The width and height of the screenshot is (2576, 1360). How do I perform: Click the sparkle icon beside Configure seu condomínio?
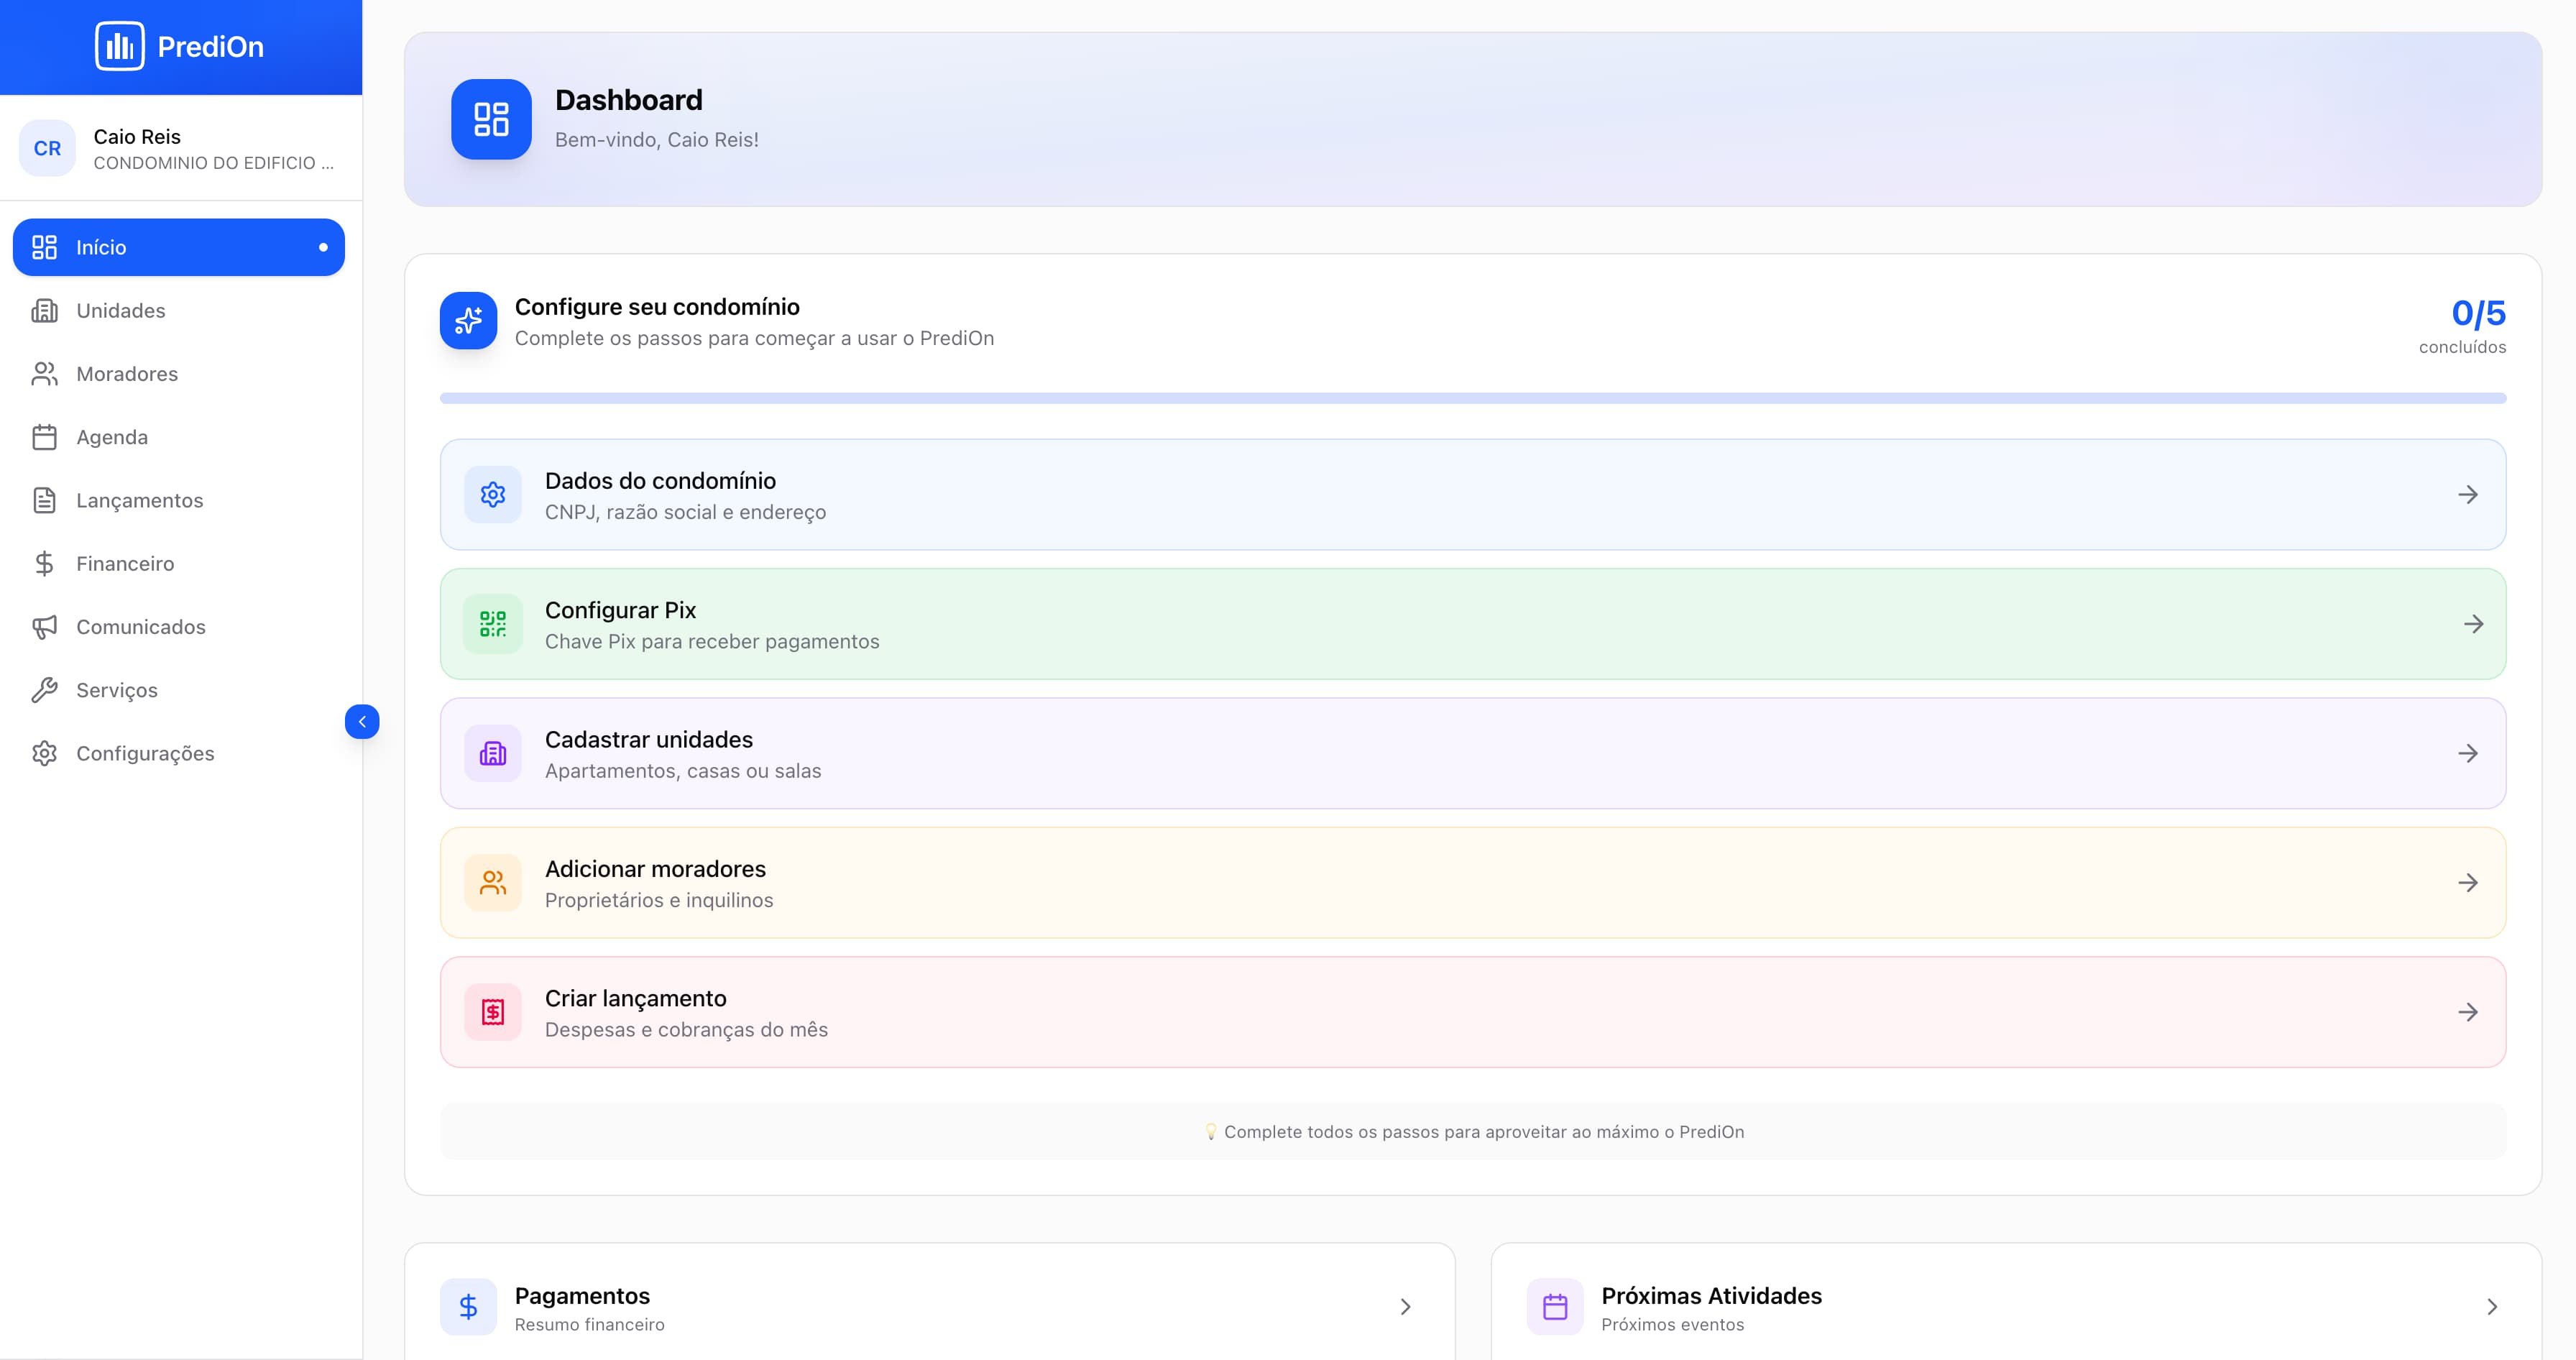468,321
